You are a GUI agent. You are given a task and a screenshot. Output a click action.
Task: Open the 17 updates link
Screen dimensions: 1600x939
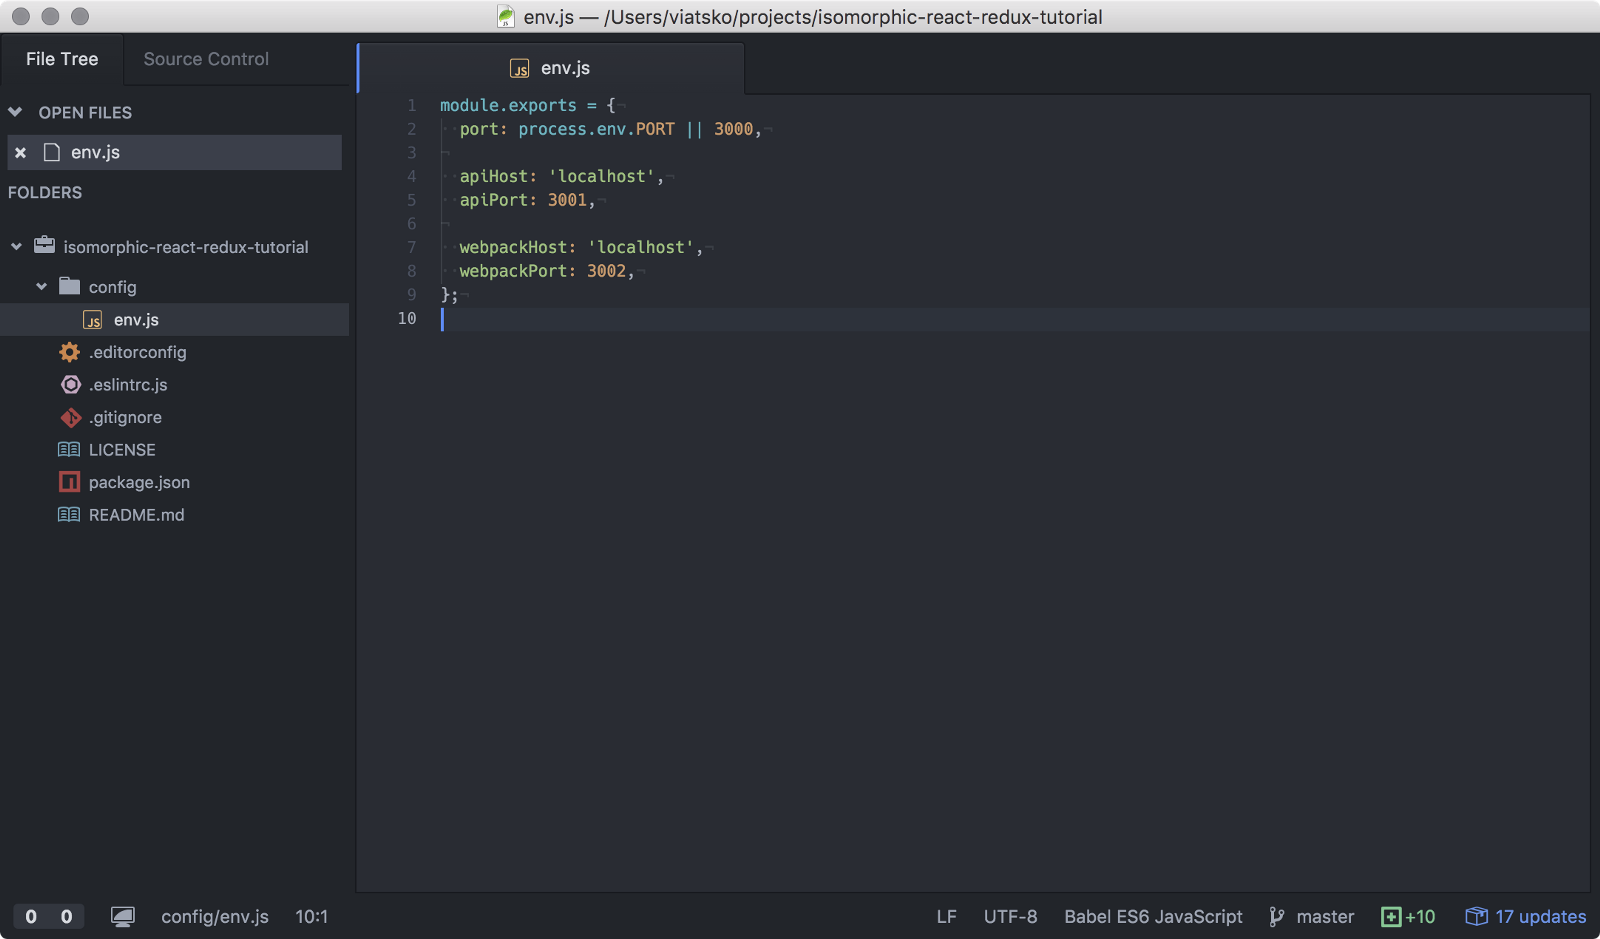[1540, 917]
